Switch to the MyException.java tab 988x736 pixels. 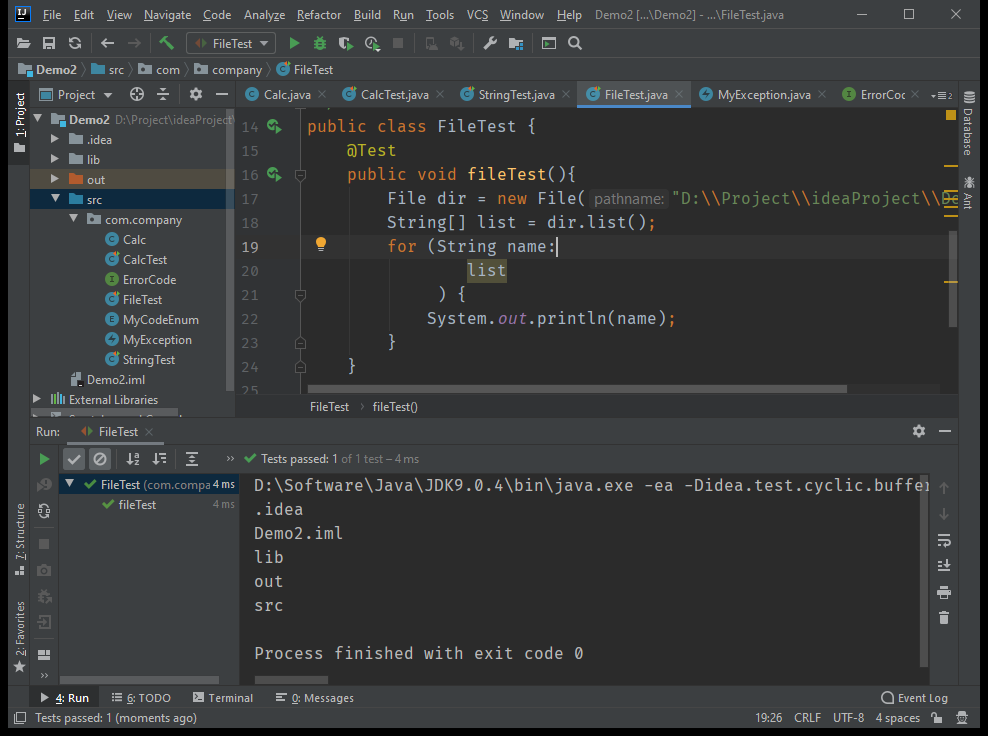tap(764, 95)
